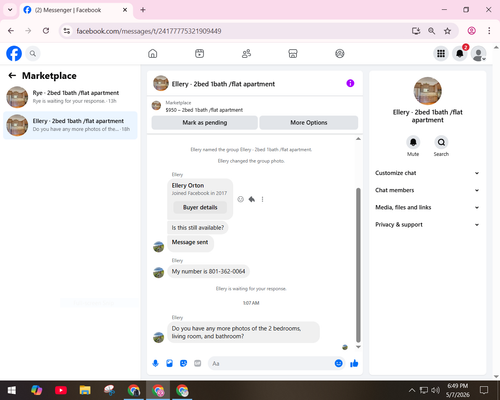Open File Explorer from taskbar
Viewport: 500px width, 400px height.
(85, 390)
